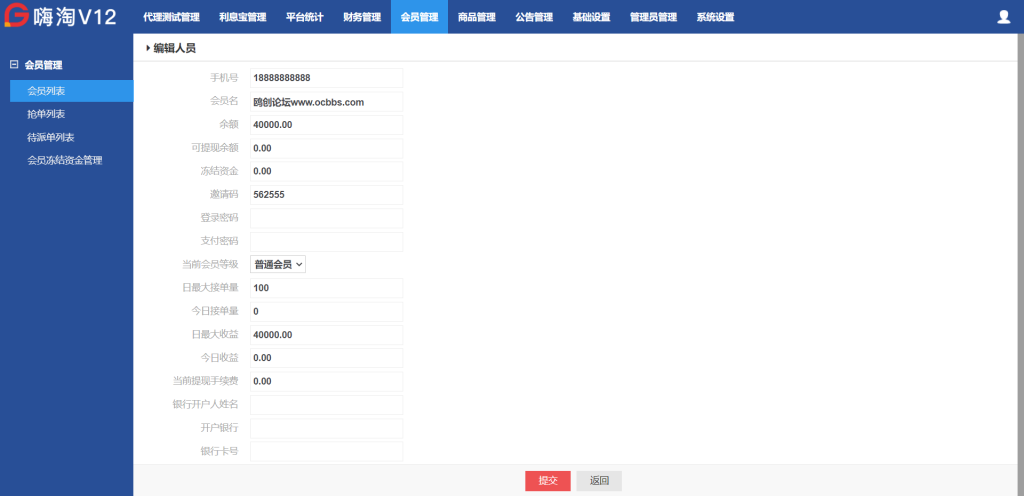Click the 编辑人员 heading text
This screenshot has width=1024, height=496.
(174, 48)
